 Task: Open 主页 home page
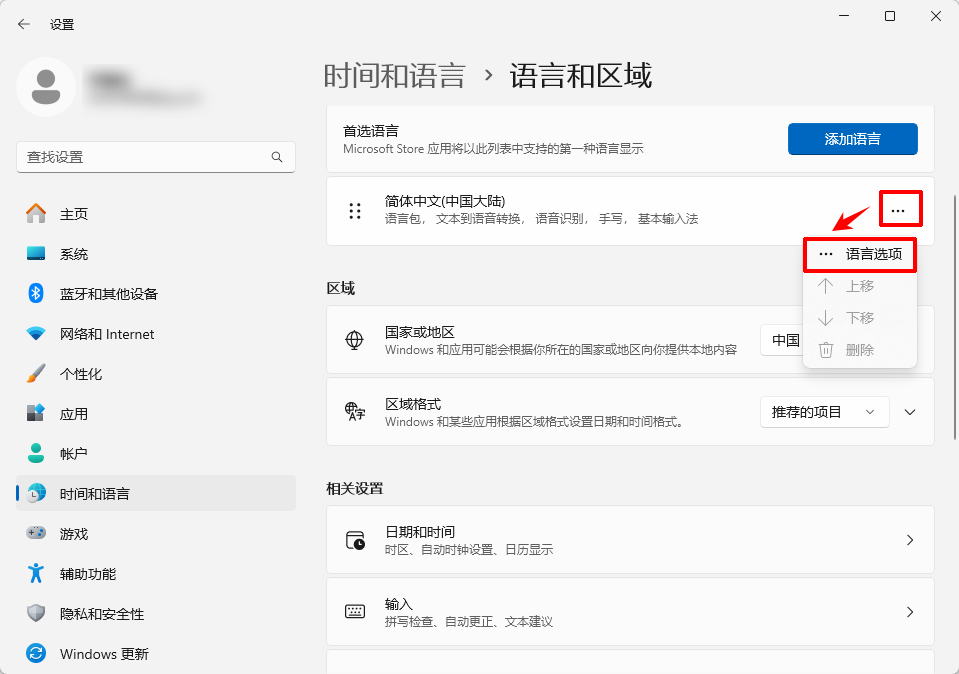point(156,214)
